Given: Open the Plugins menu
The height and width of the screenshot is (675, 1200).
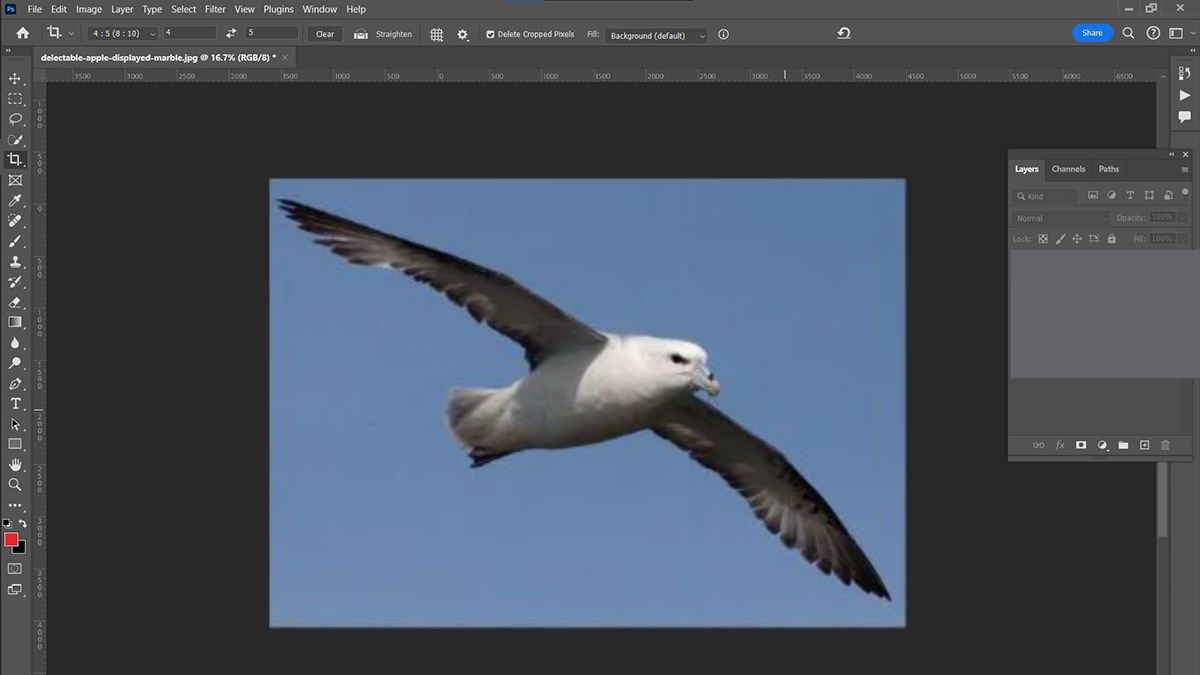Looking at the screenshot, I should [279, 9].
